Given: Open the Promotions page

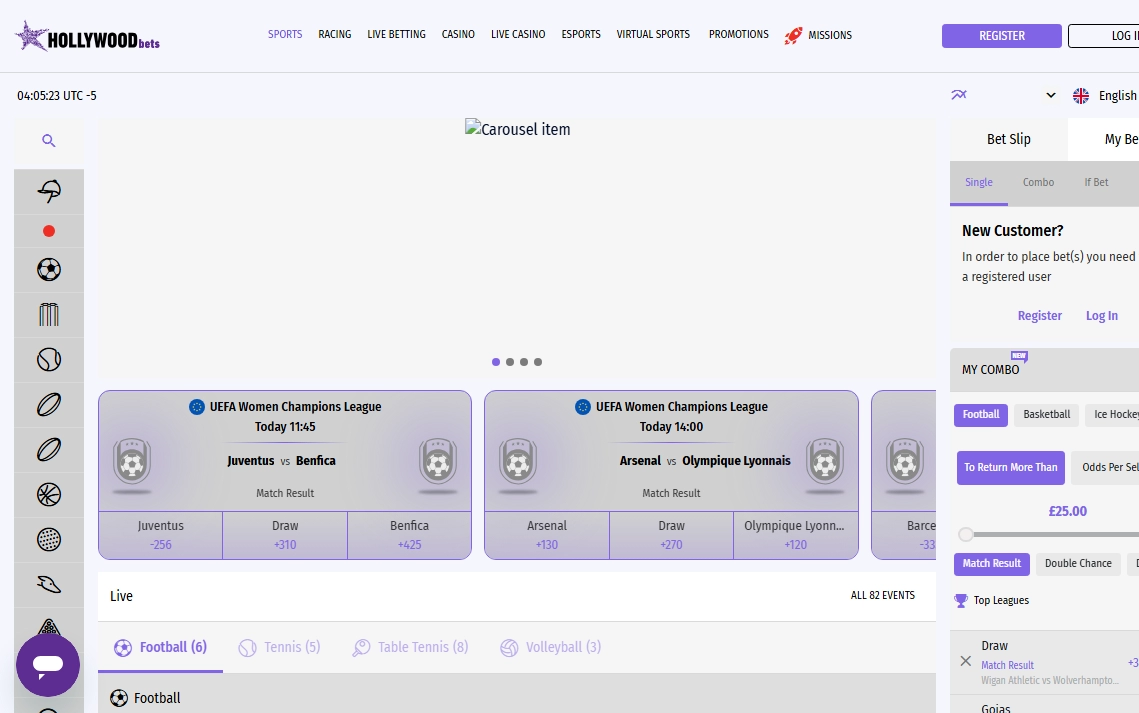Looking at the screenshot, I should click(x=739, y=34).
